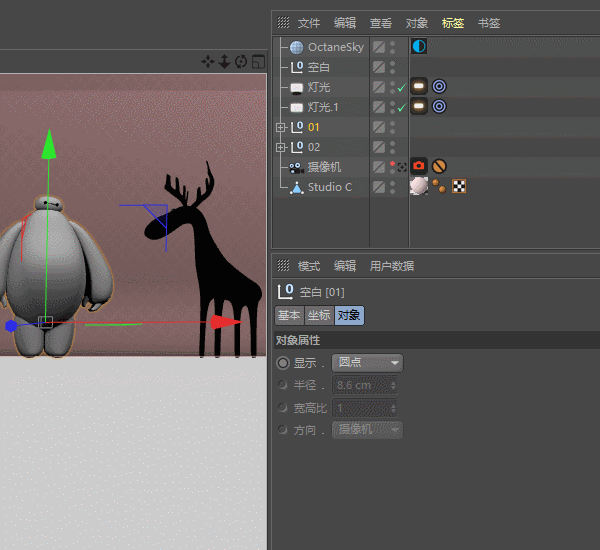Click the Octane light tag on 灯光.1 row
This screenshot has width=600, height=550.
[x=419, y=106]
